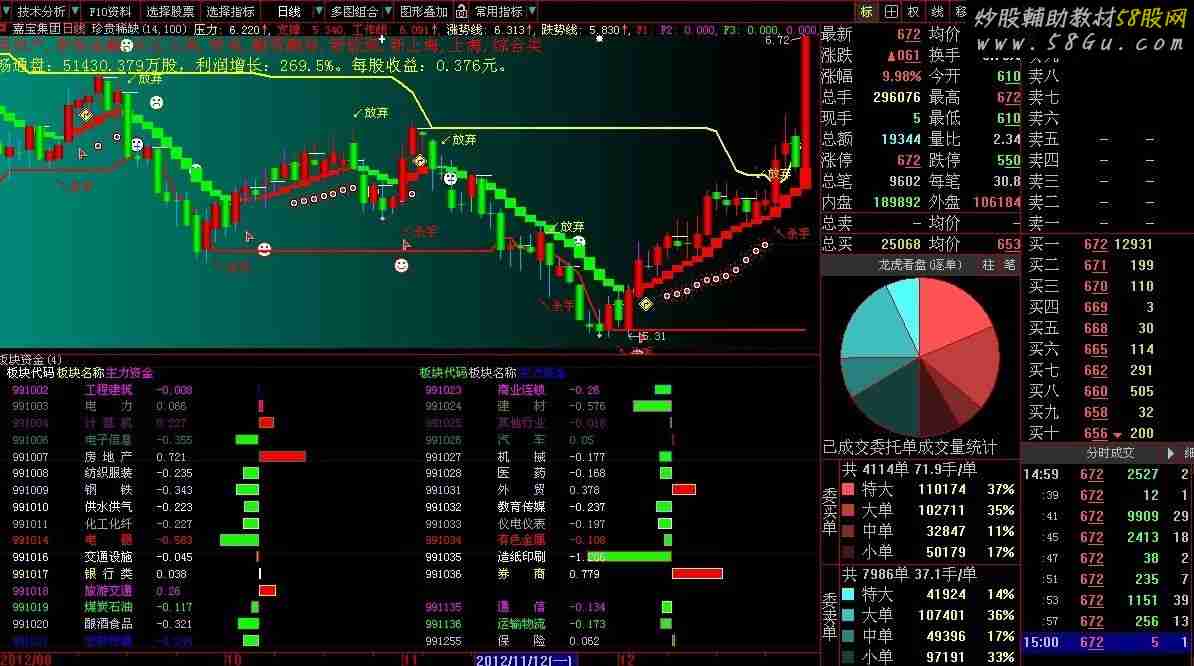
Task: Click the 常用指标 button
Action: pos(499,11)
